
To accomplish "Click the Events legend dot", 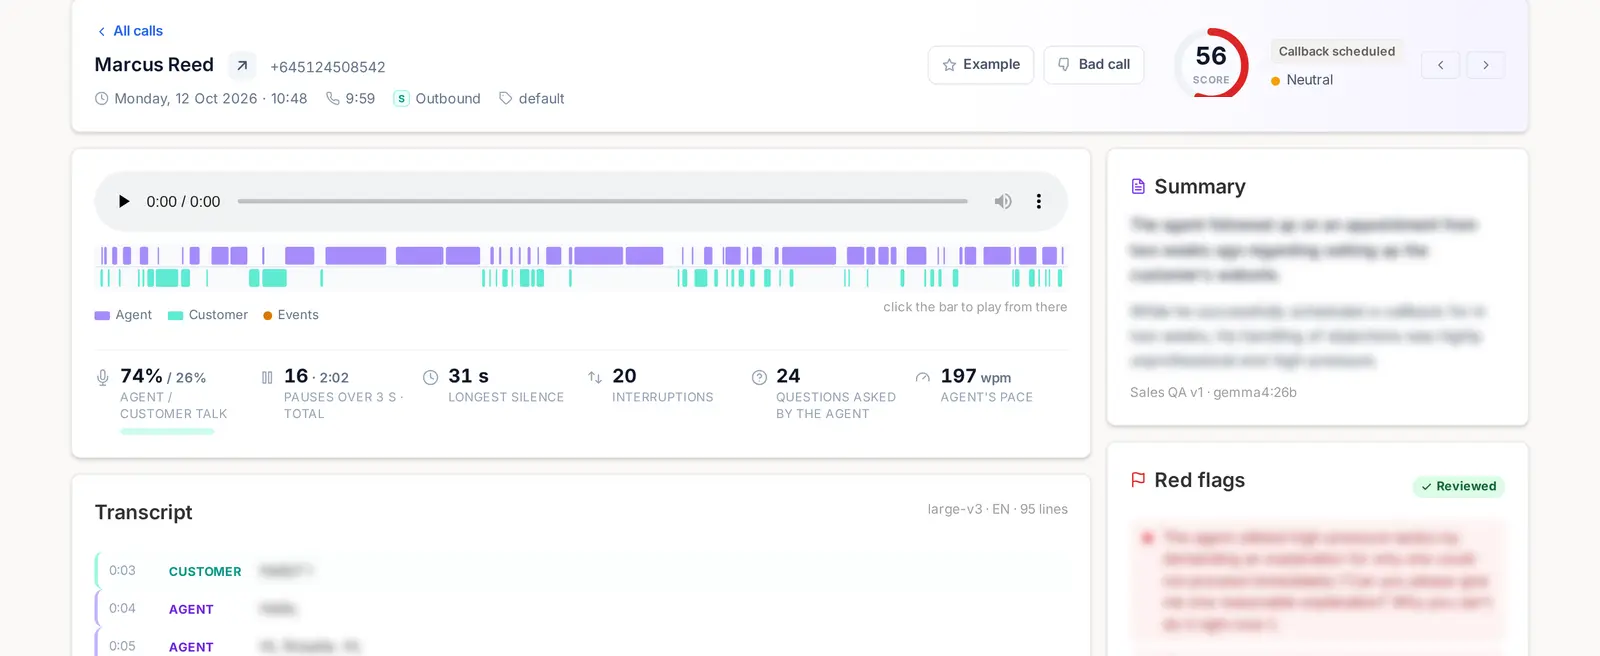I will coord(268,316).
